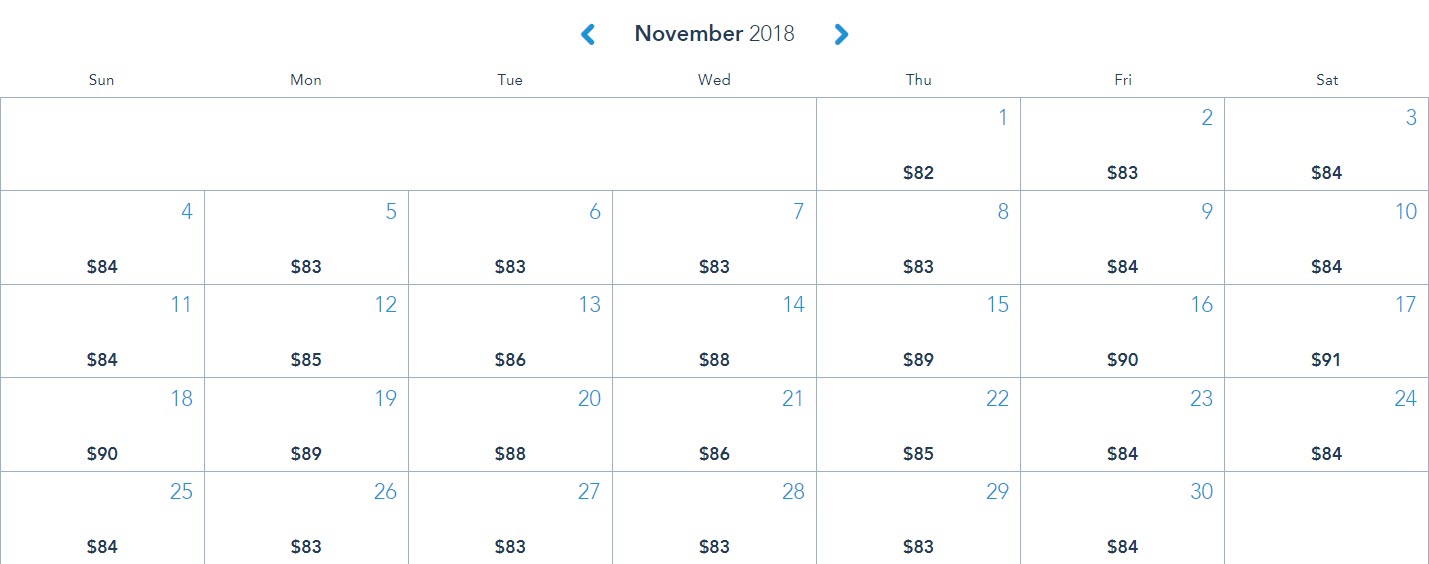Choose November 17 with $91 price

[1327, 331]
